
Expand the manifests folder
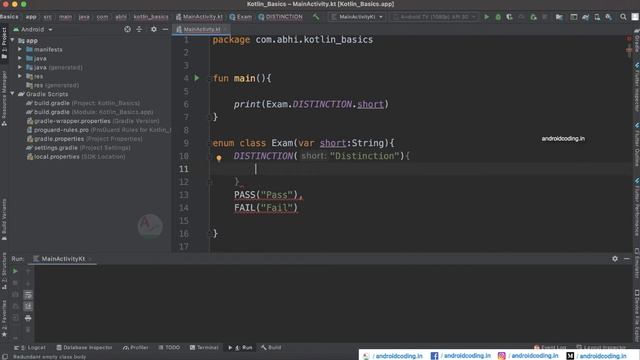tap(20, 49)
